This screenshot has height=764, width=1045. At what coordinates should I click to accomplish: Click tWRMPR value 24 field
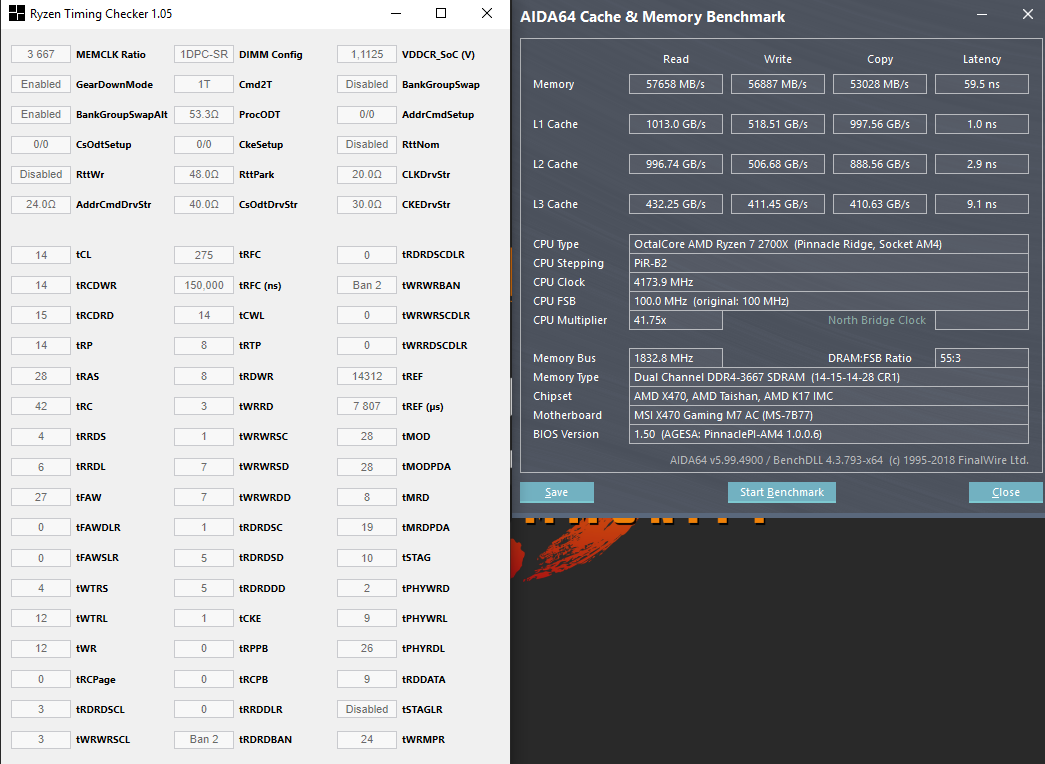(x=367, y=739)
